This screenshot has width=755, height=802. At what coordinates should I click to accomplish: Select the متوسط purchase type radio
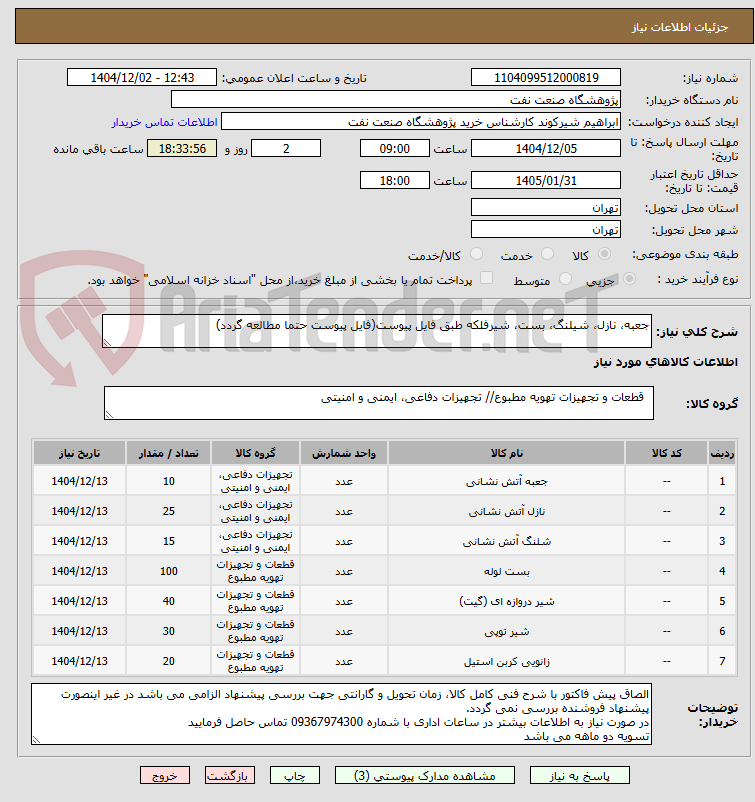[565, 278]
